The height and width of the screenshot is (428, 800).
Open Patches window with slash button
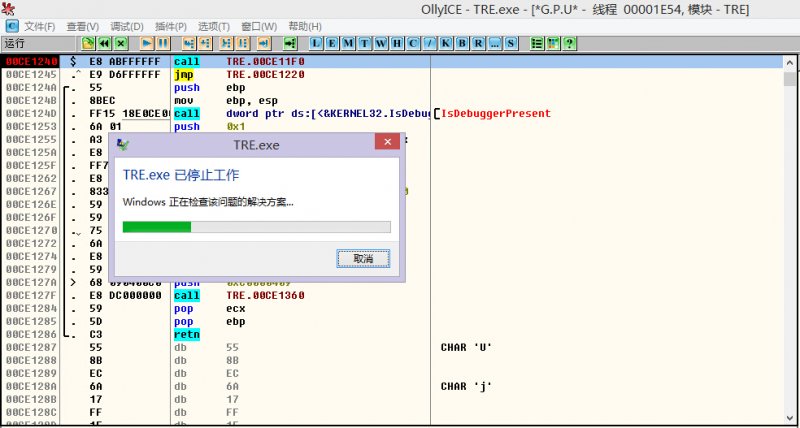point(429,44)
